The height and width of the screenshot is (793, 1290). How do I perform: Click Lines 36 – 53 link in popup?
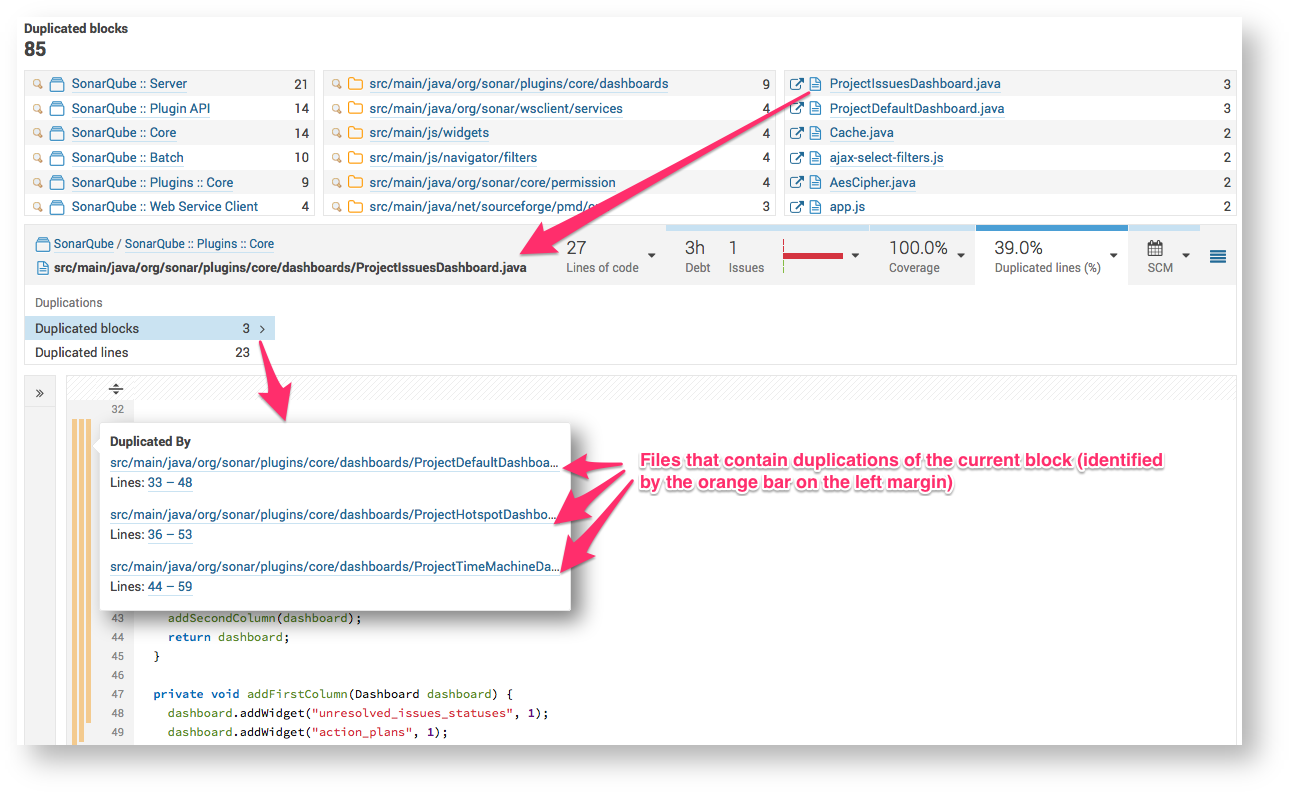[170, 535]
